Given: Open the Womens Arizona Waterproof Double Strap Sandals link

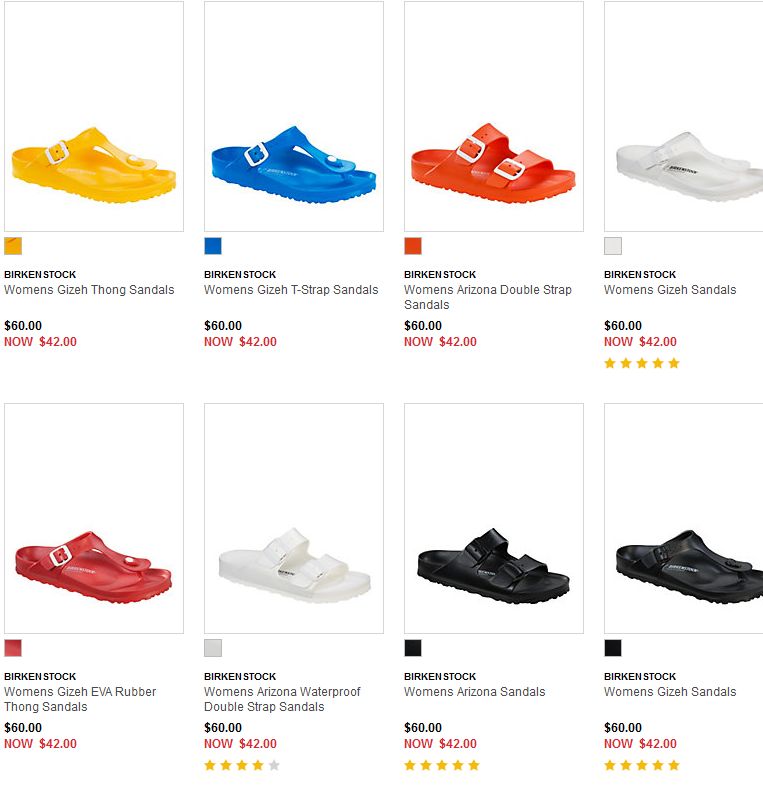Looking at the screenshot, I should 282,699.
